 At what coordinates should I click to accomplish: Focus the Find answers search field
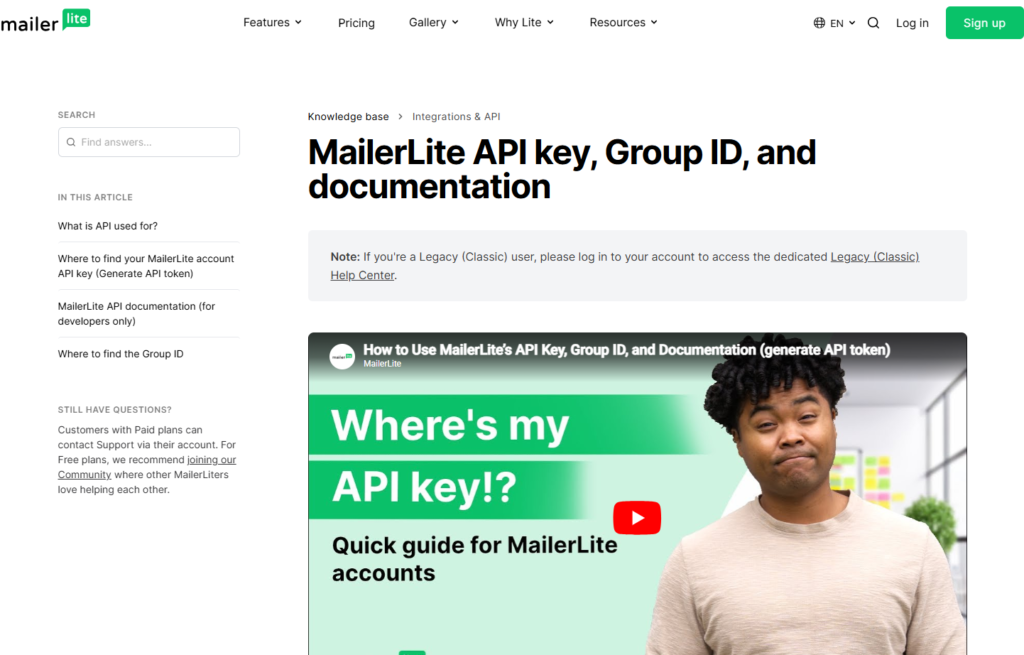149,142
